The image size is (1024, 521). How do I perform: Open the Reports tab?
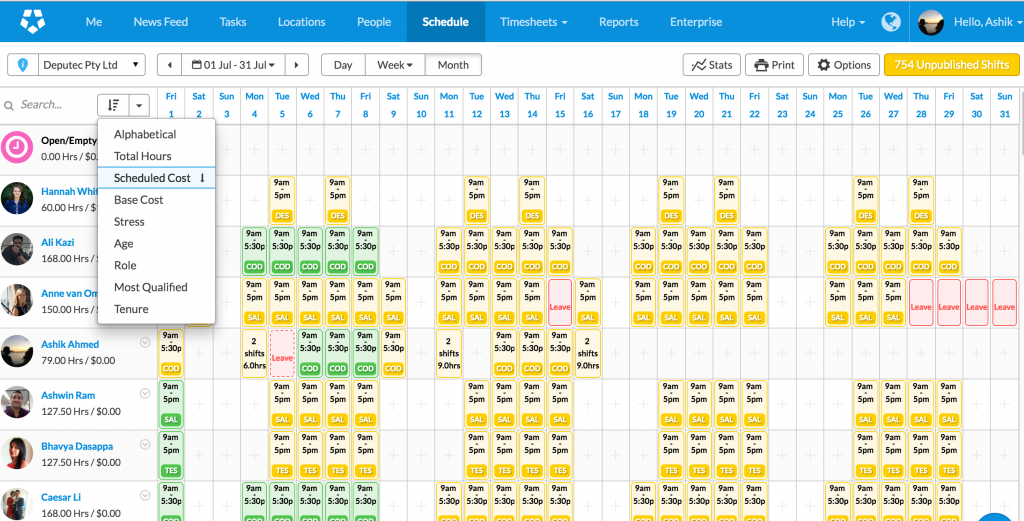(618, 22)
